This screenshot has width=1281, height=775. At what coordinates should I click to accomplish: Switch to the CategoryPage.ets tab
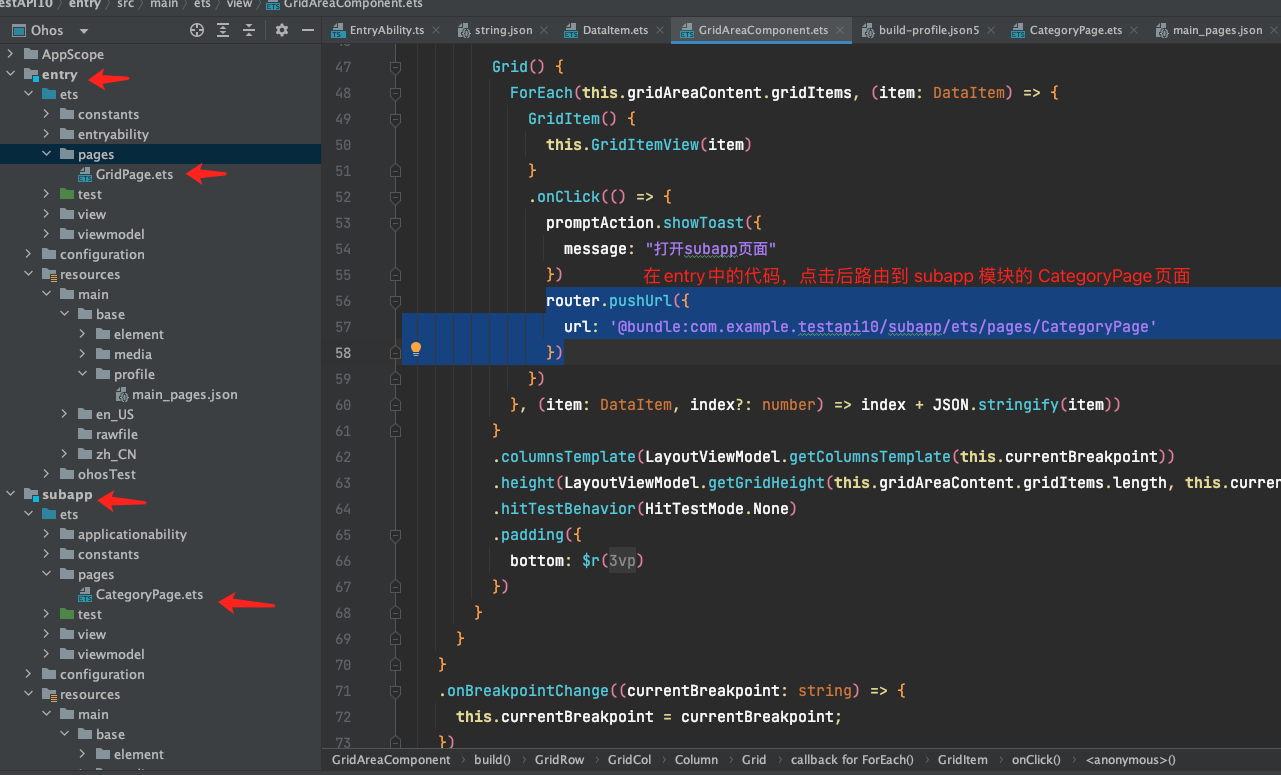click(1075, 30)
